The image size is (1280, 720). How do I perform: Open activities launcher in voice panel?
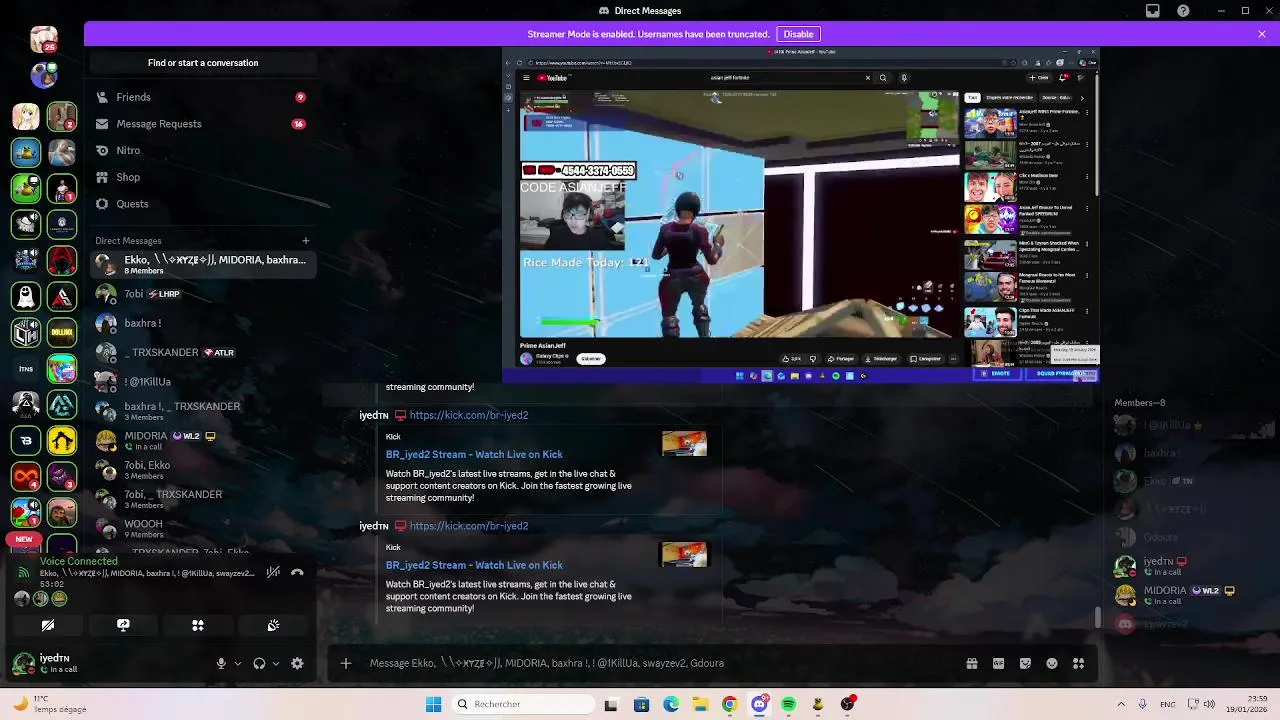198,625
